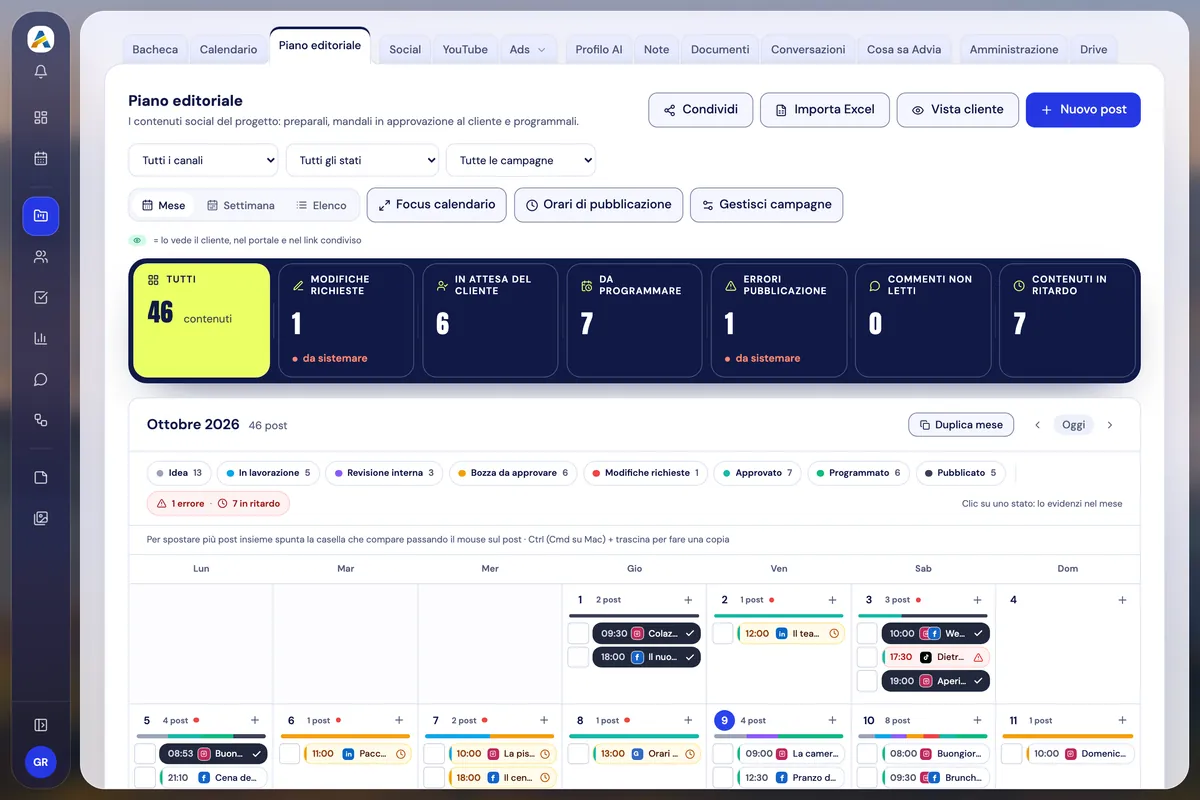Open the image gallery icon in sidebar
The height and width of the screenshot is (800, 1200).
(41, 518)
